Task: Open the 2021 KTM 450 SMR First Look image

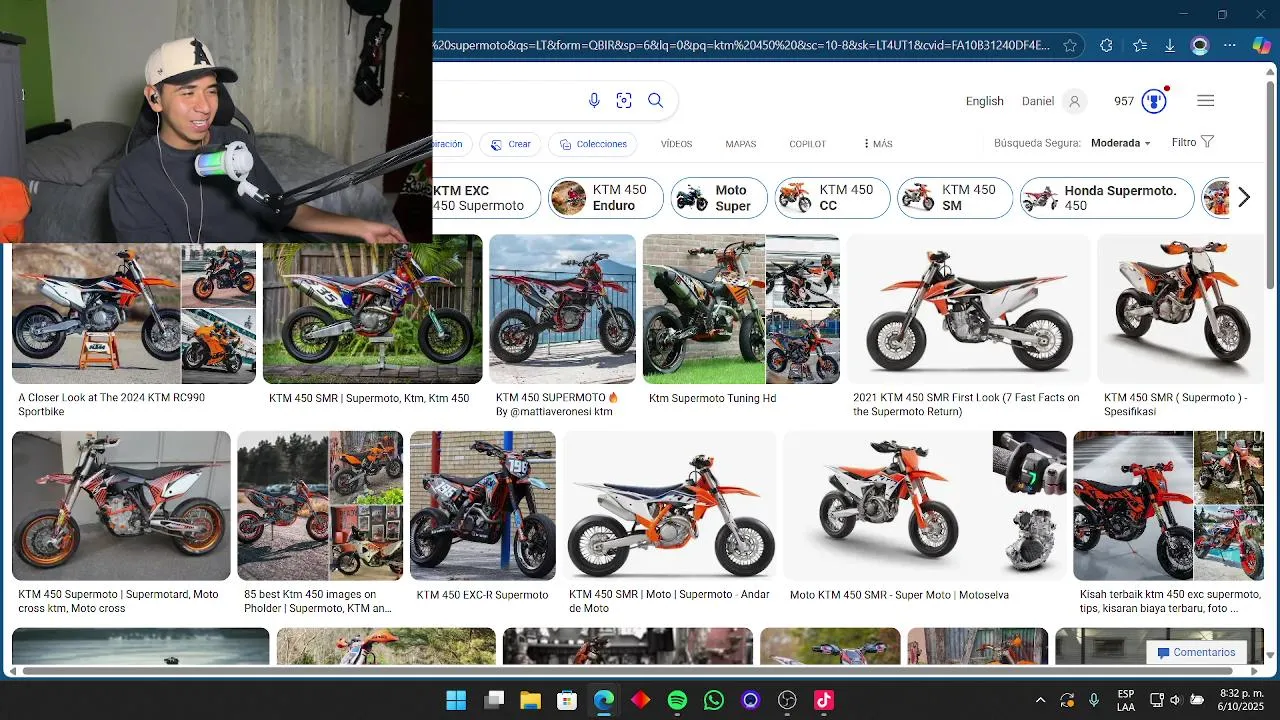Action: (x=968, y=309)
